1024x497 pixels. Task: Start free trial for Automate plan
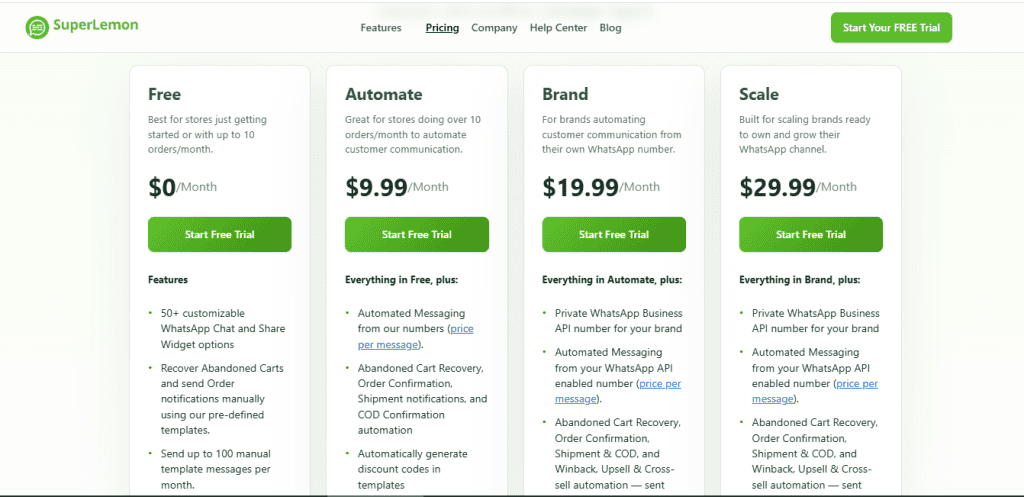[417, 235]
